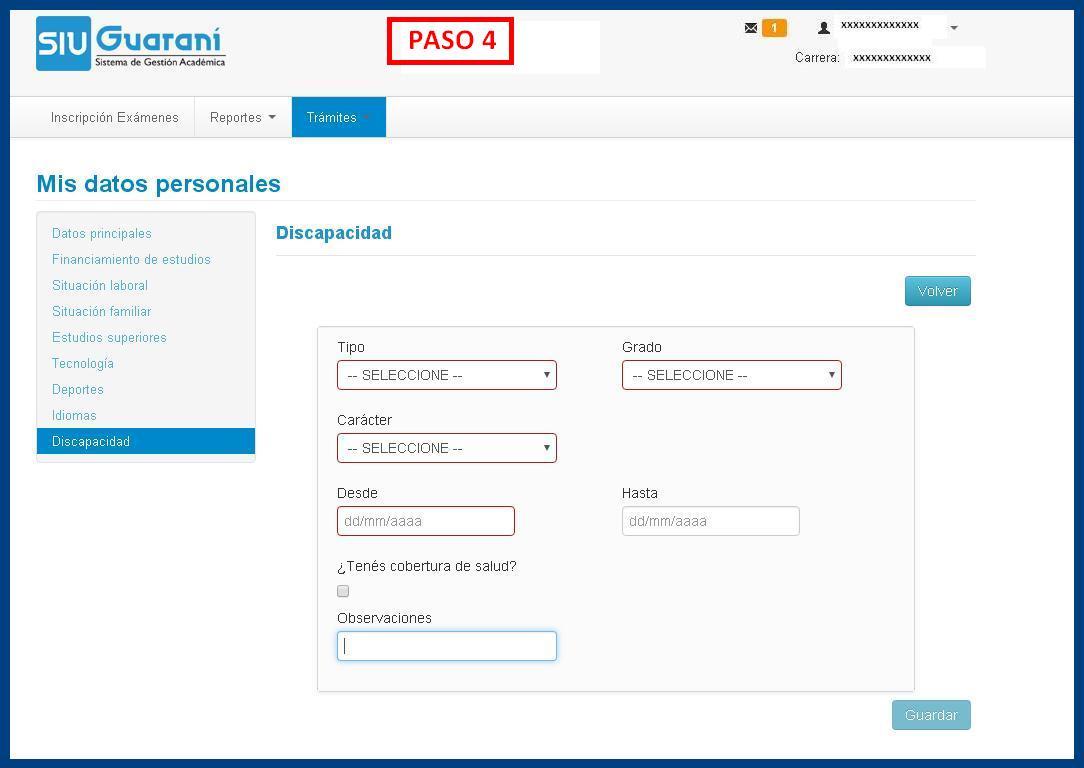Open the Trámites menu tab
Screen dimensions: 1084x768
tap(338, 117)
